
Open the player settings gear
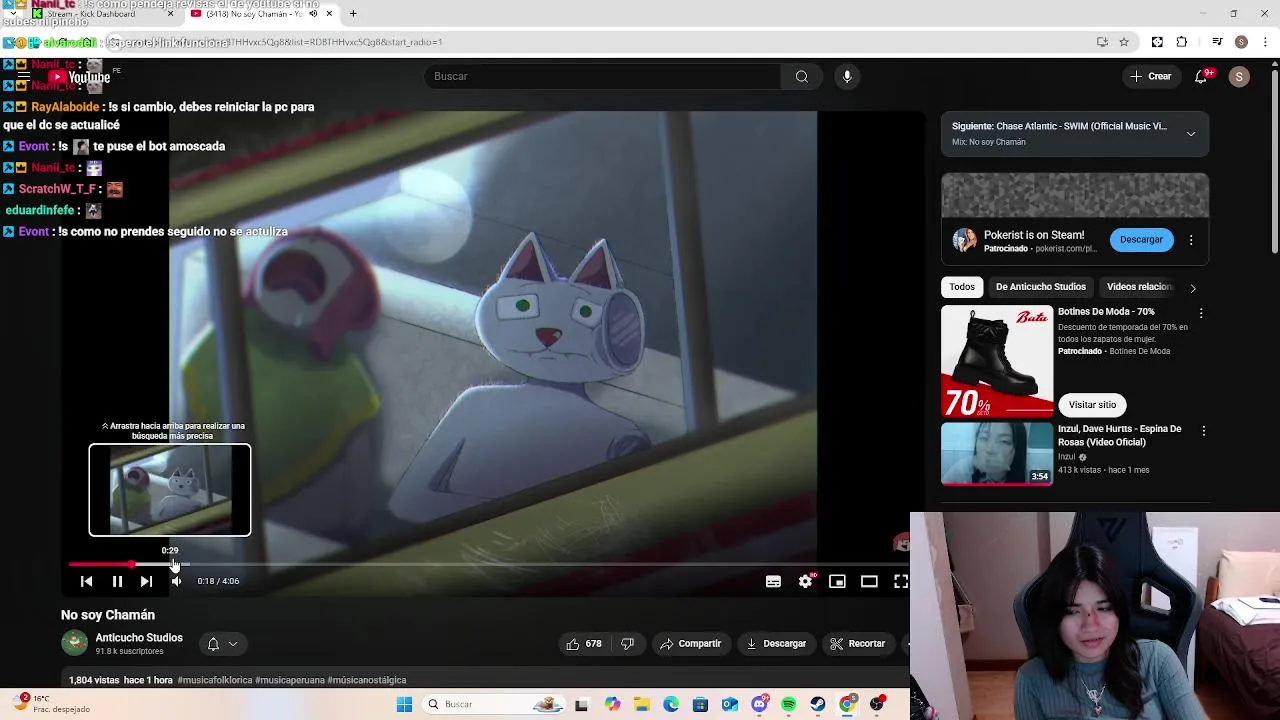pos(806,581)
